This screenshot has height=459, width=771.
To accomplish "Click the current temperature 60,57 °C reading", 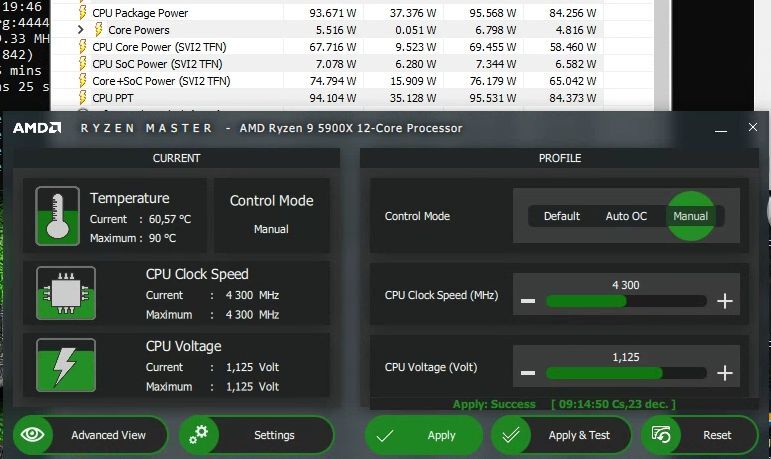I will point(170,219).
